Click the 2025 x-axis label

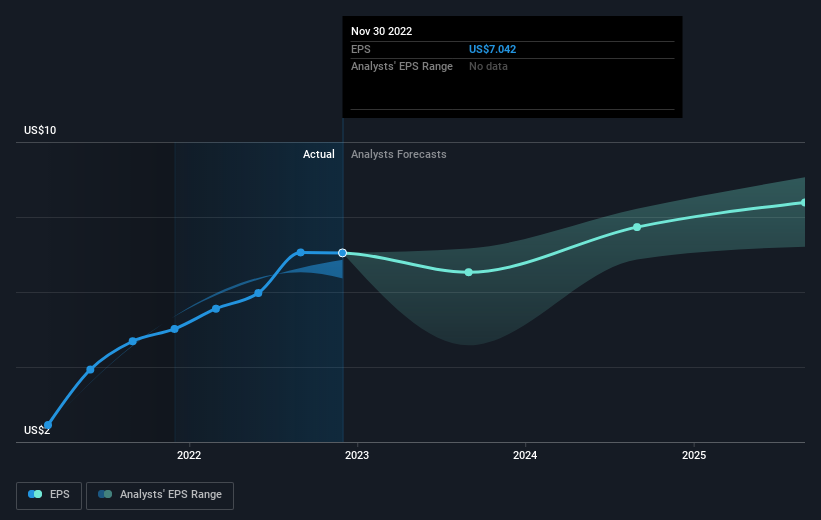(694, 455)
